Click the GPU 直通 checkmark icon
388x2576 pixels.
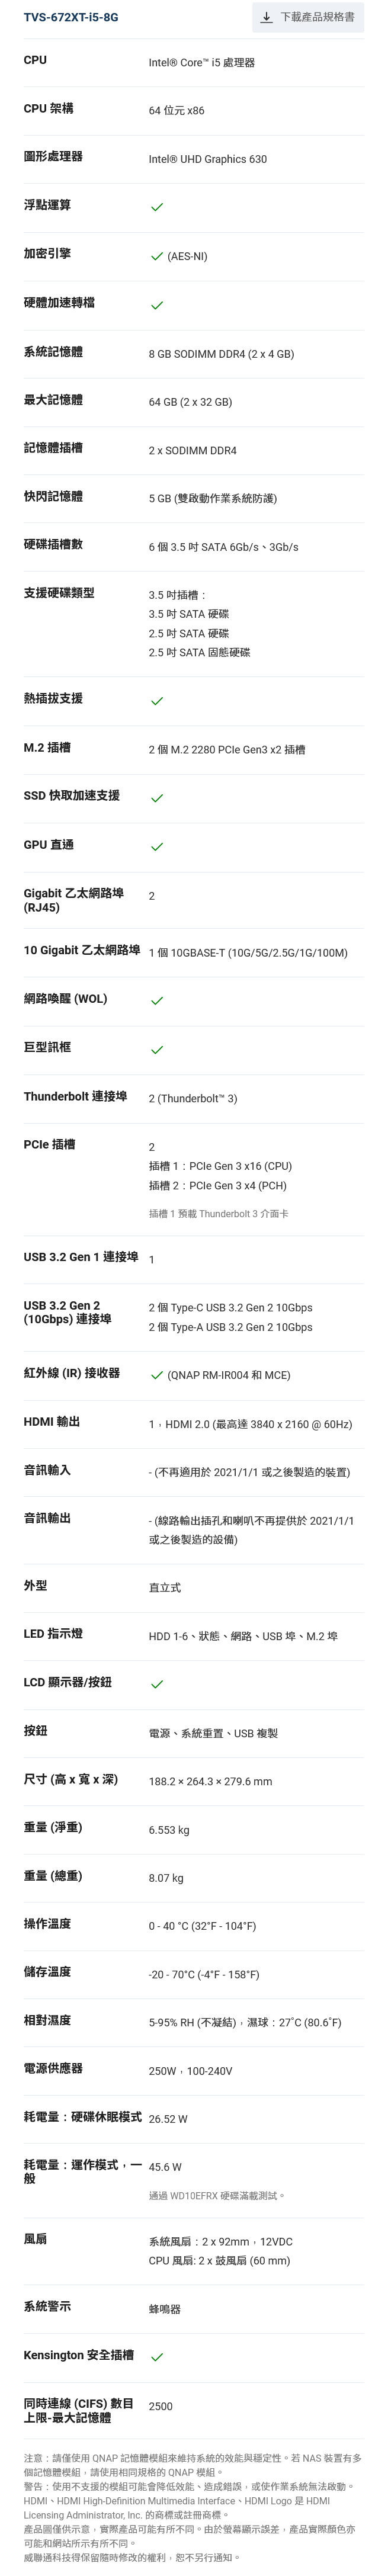157,847
